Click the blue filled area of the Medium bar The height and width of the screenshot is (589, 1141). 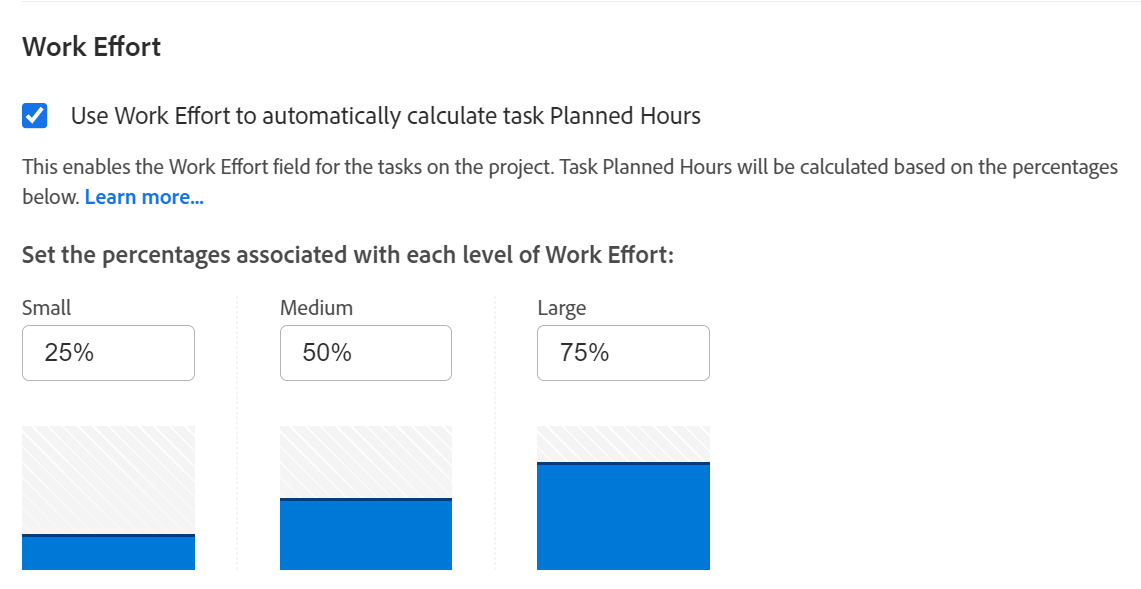(x=365, y=536)
